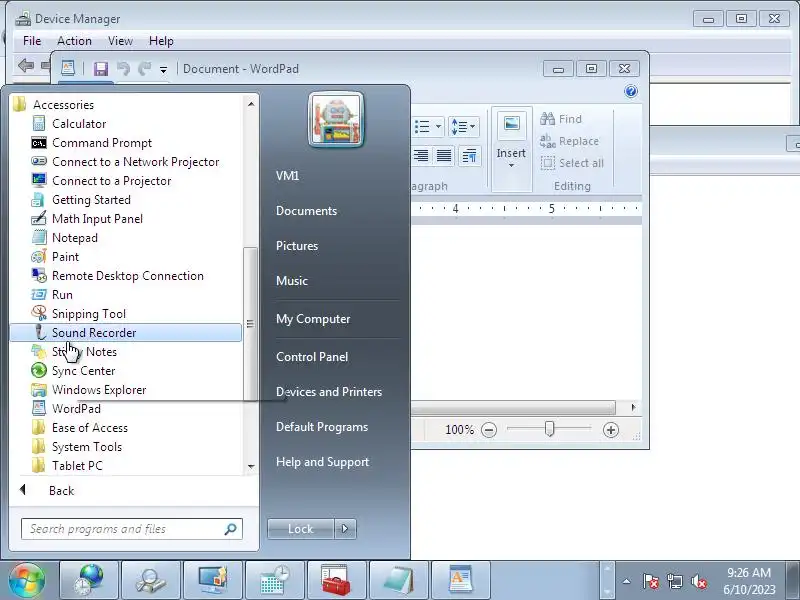Open My Computer
This screenshot has width=800, height=600.
(x=313, y=319)
